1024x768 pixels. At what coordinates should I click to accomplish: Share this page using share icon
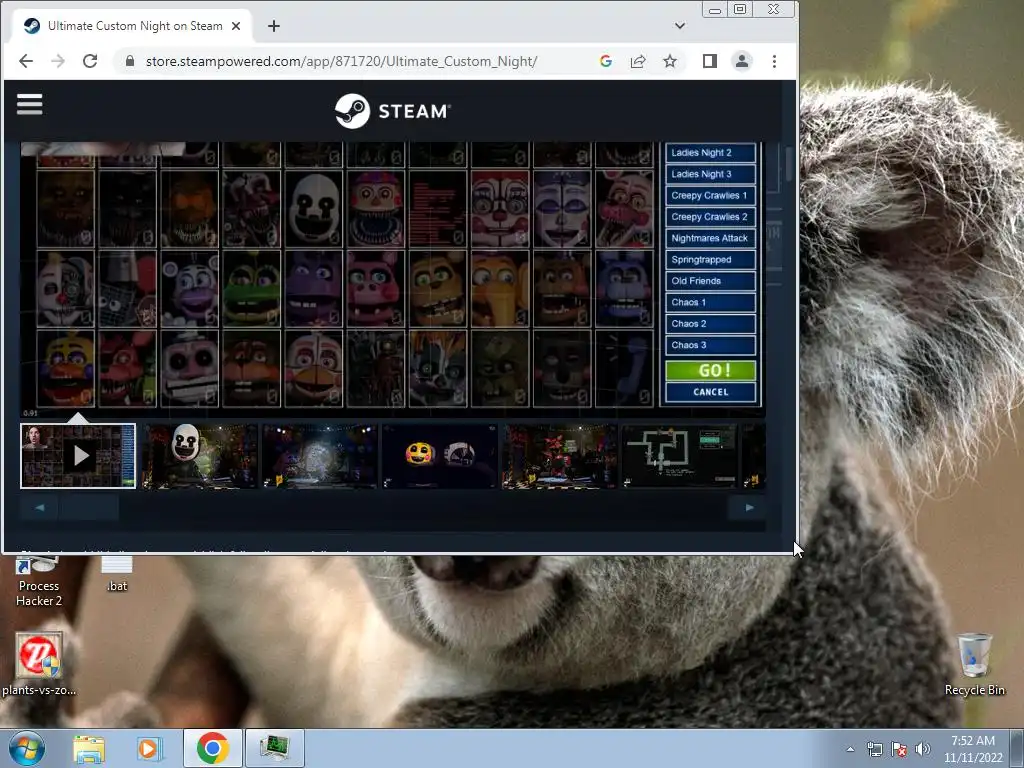coord(637,61)
